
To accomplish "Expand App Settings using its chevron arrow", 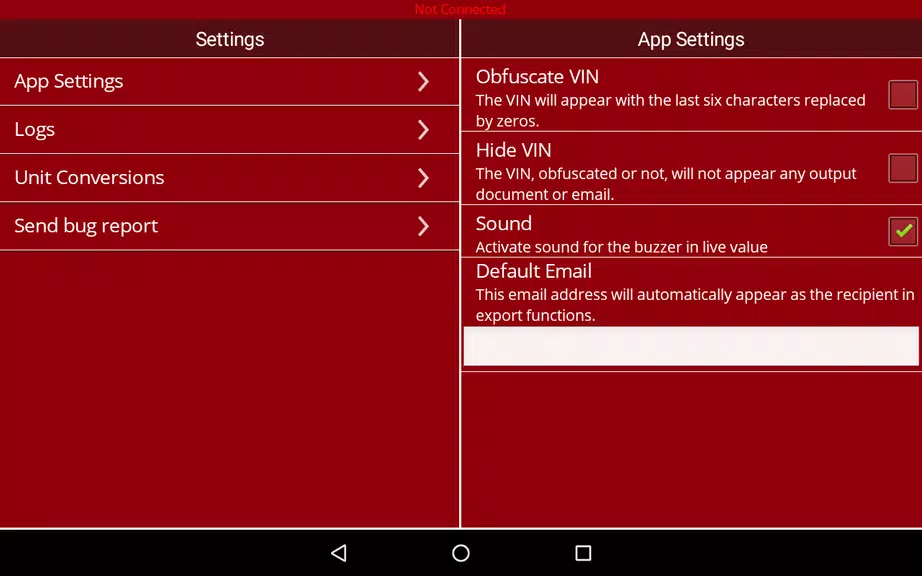I will tap(423, 82).
